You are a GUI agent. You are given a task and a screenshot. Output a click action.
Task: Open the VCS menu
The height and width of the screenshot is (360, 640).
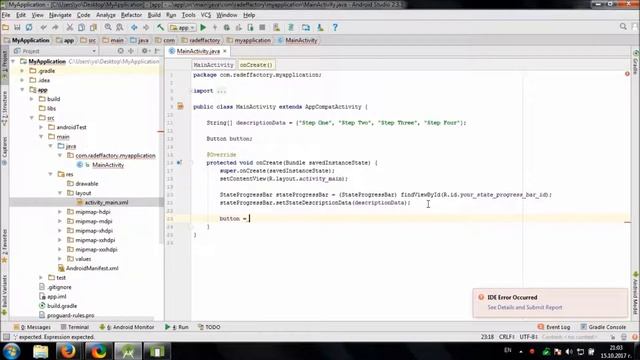pyautogui.click(x=206, y=15)
